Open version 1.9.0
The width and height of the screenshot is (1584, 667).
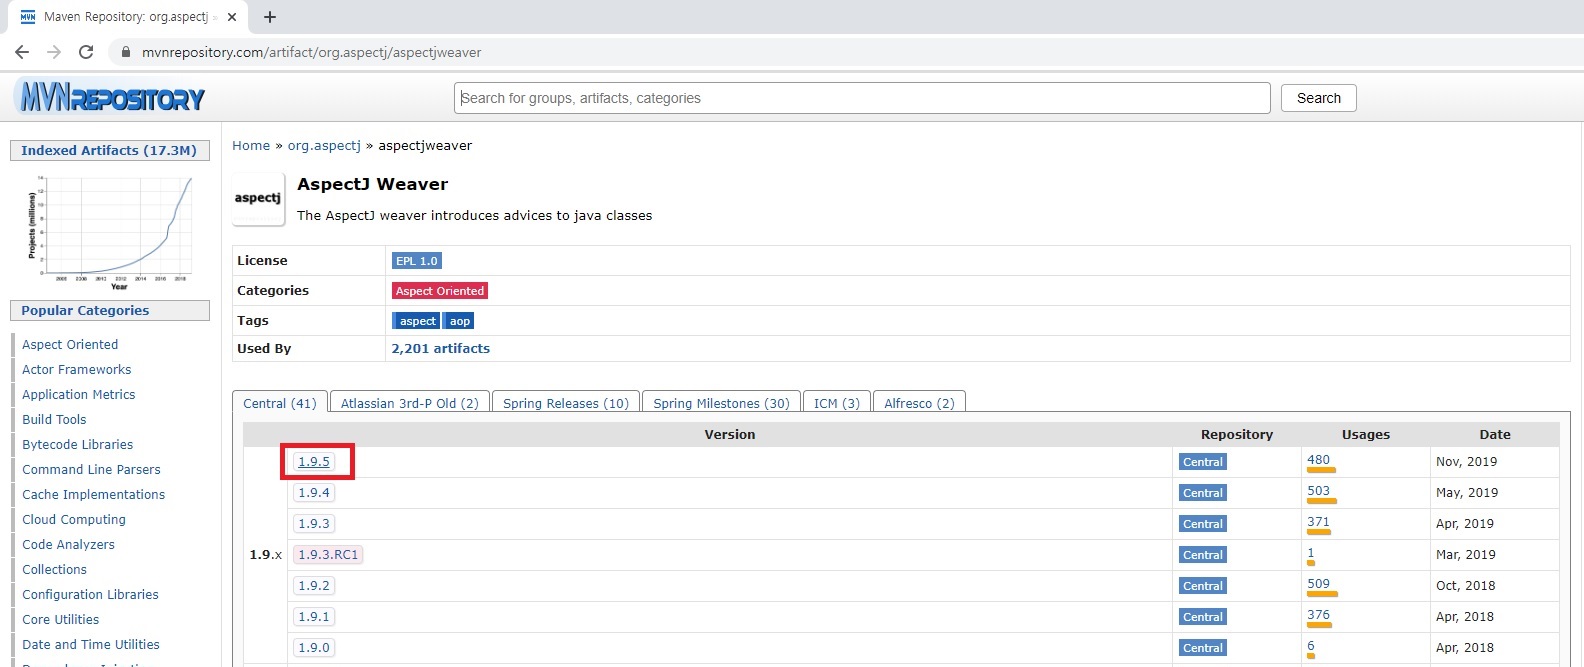point(314,648)
